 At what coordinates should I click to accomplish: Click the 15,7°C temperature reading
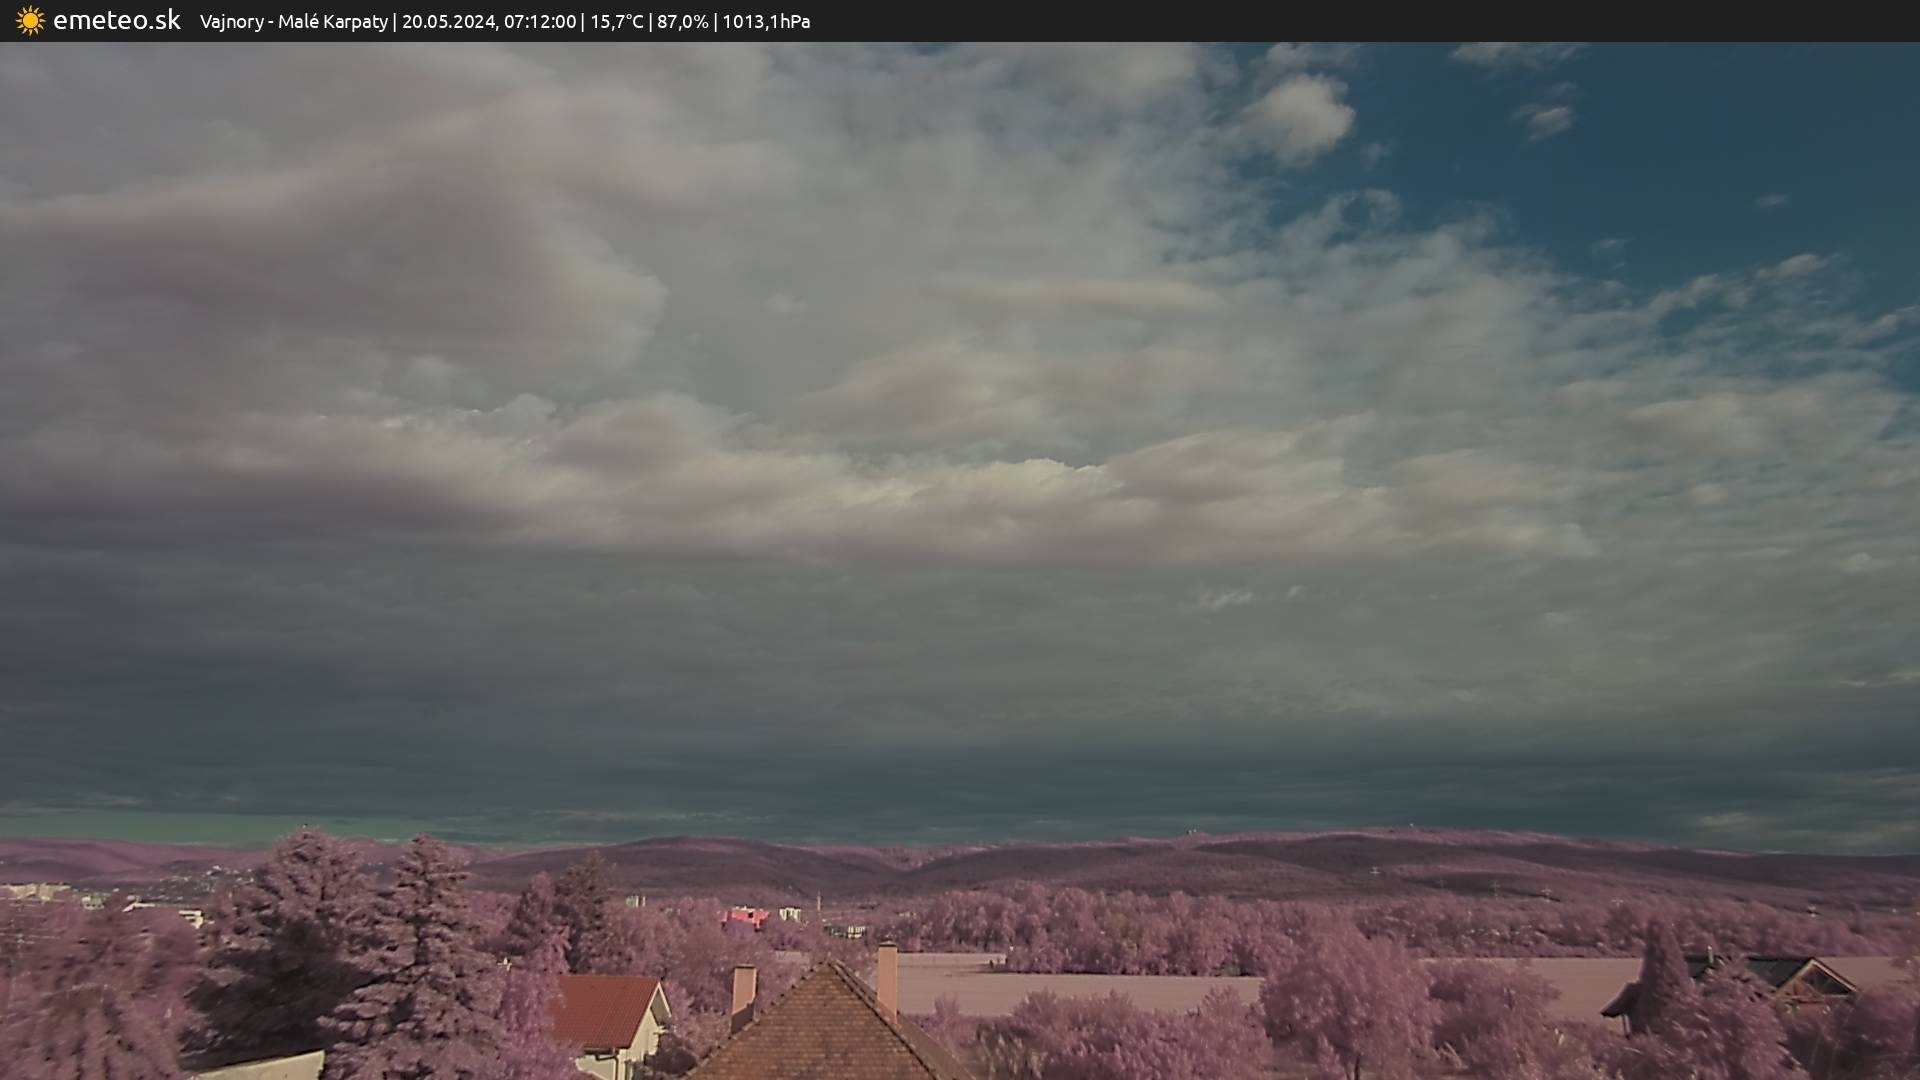(617, 22)
